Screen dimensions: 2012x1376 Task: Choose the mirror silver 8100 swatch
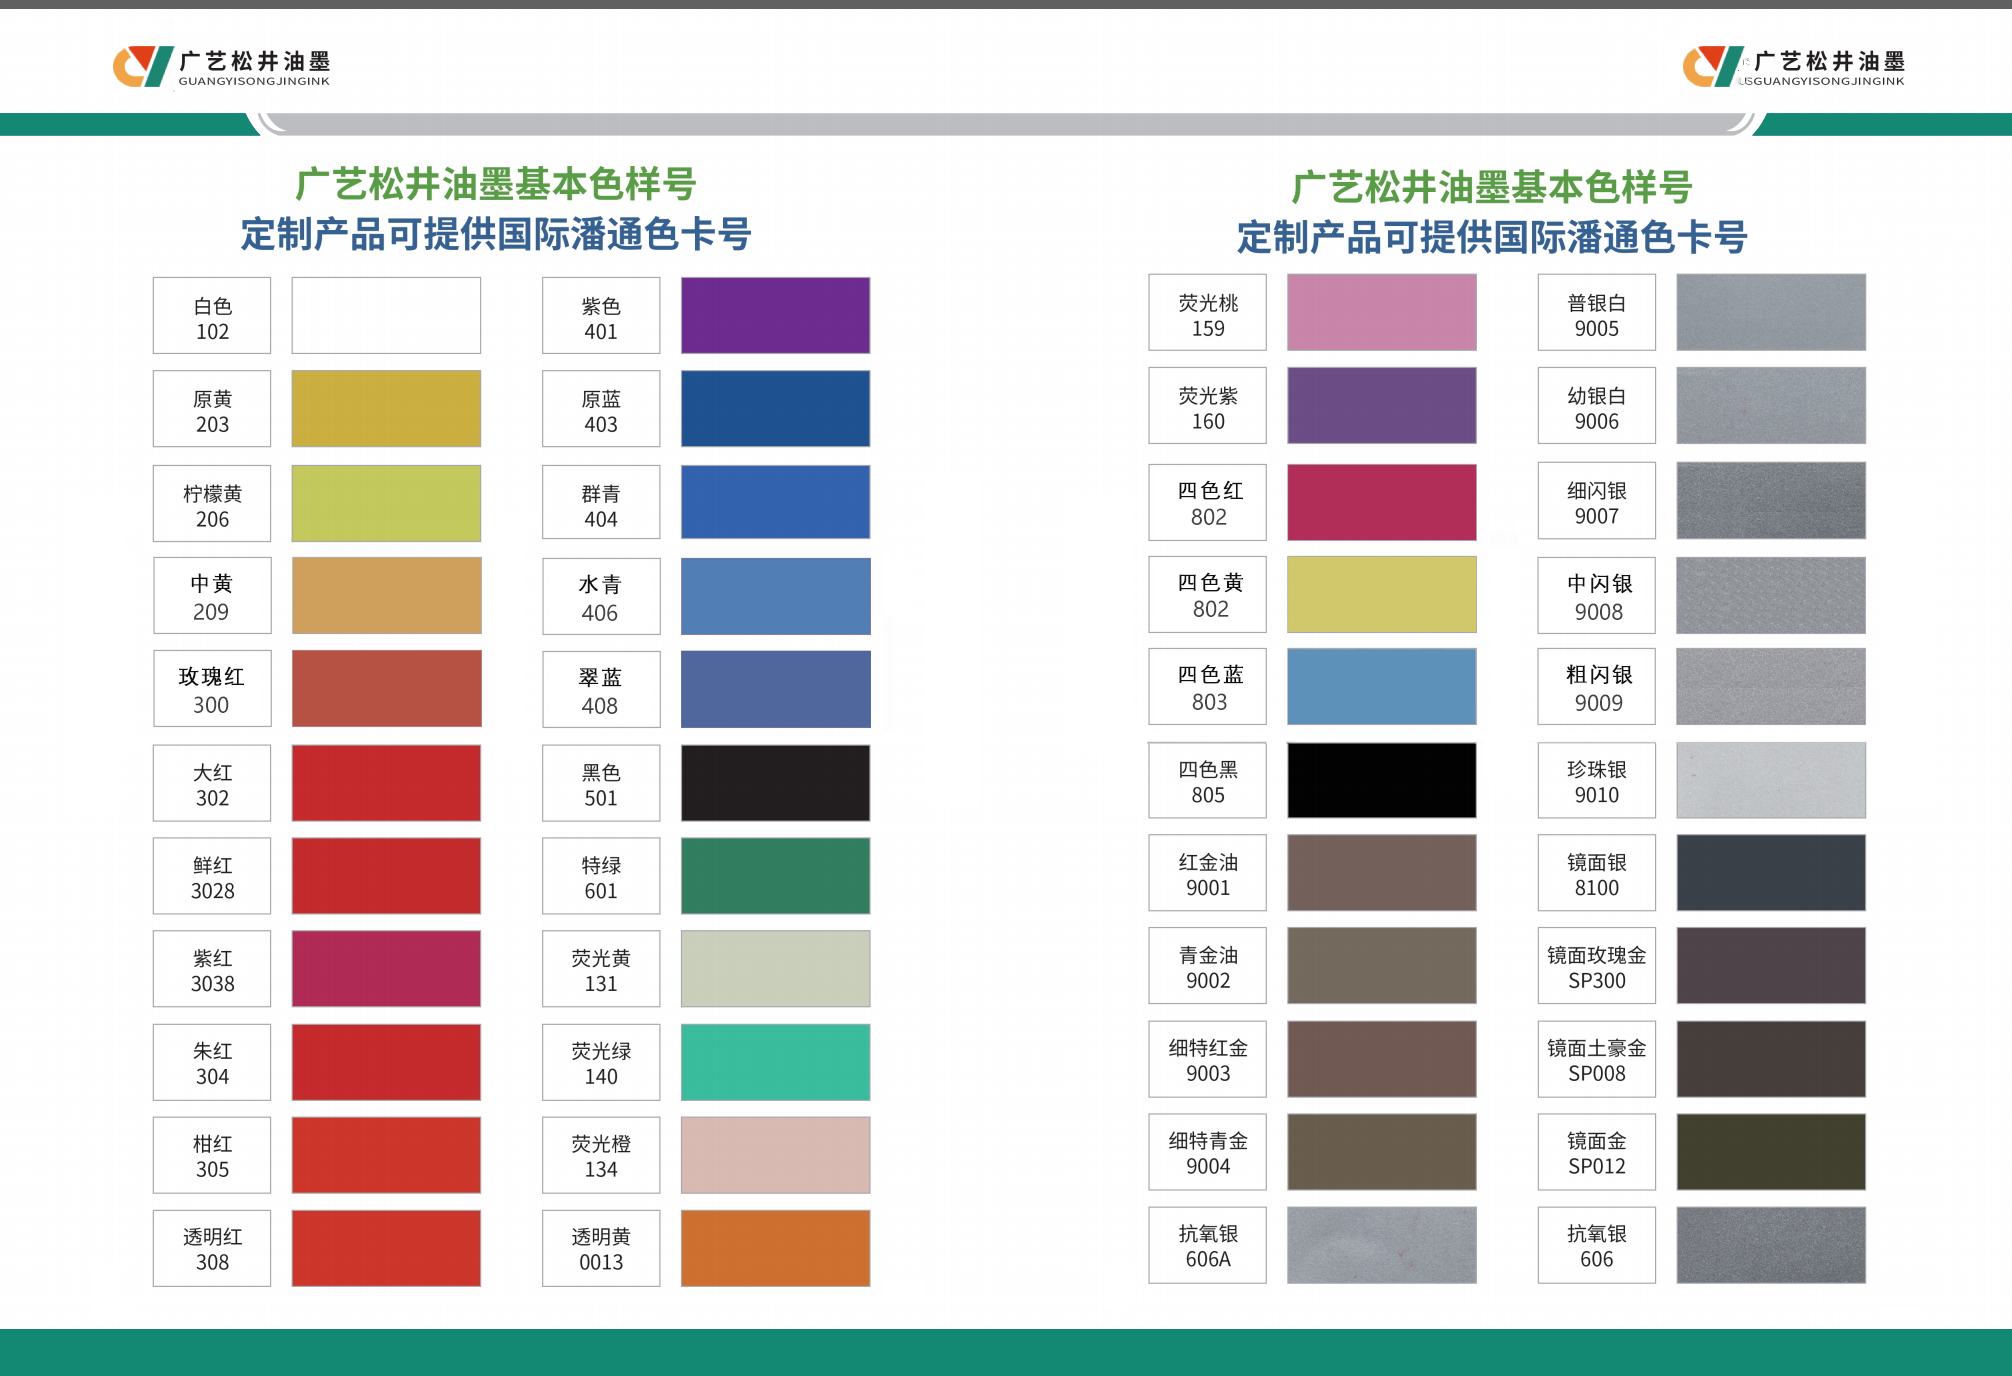1771,872
